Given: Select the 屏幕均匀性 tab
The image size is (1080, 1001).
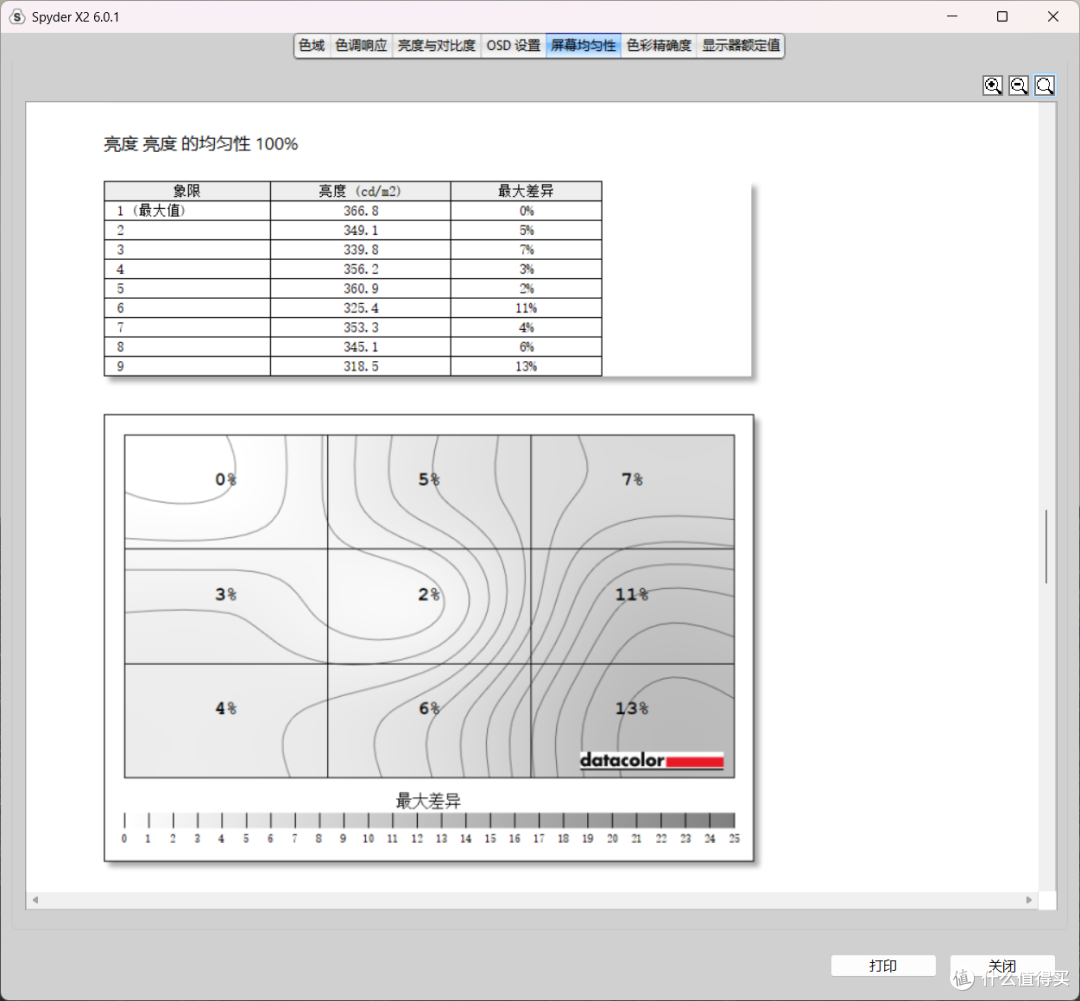Looking at the screenshot, I should [583, 45].
